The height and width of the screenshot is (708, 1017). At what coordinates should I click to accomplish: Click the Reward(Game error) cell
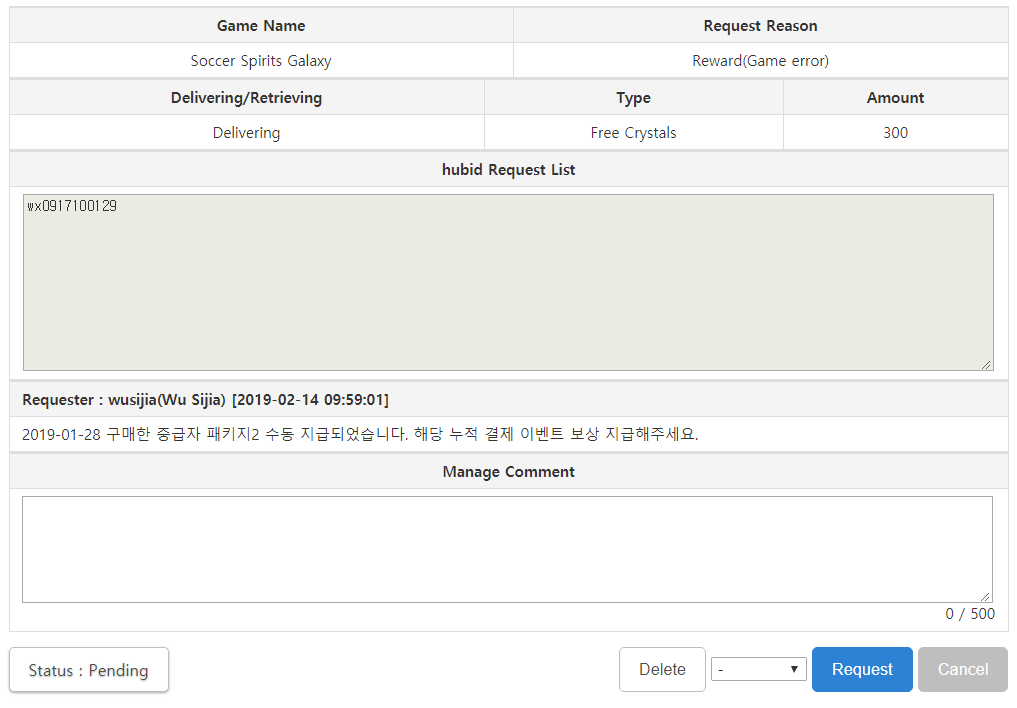point(760,60)
